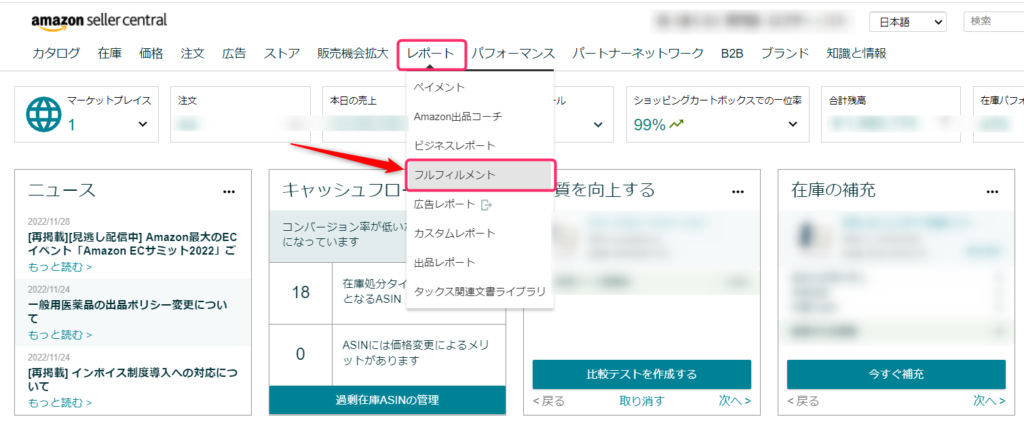Image resolution: width=1024 pixels, height=423 pixels.
Task: Open the カタログ menu
Action: tap(56, 54)
